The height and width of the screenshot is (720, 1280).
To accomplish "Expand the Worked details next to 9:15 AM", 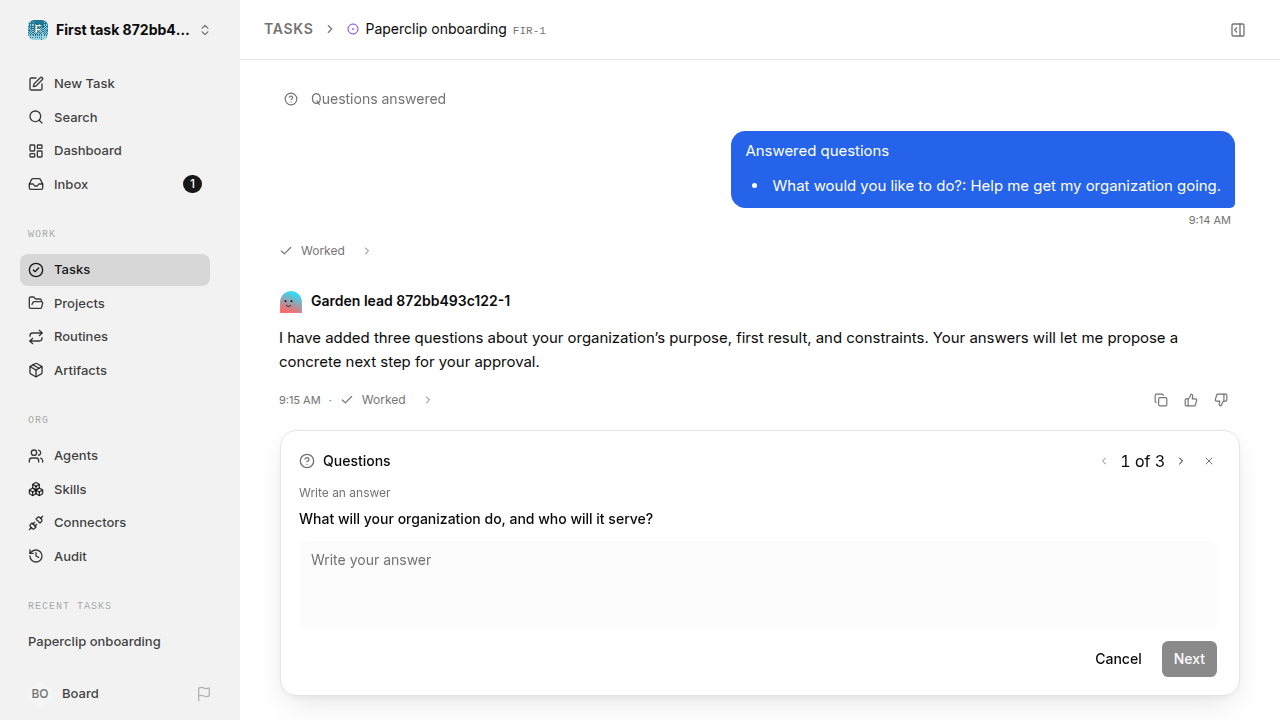I will [427, 400].
